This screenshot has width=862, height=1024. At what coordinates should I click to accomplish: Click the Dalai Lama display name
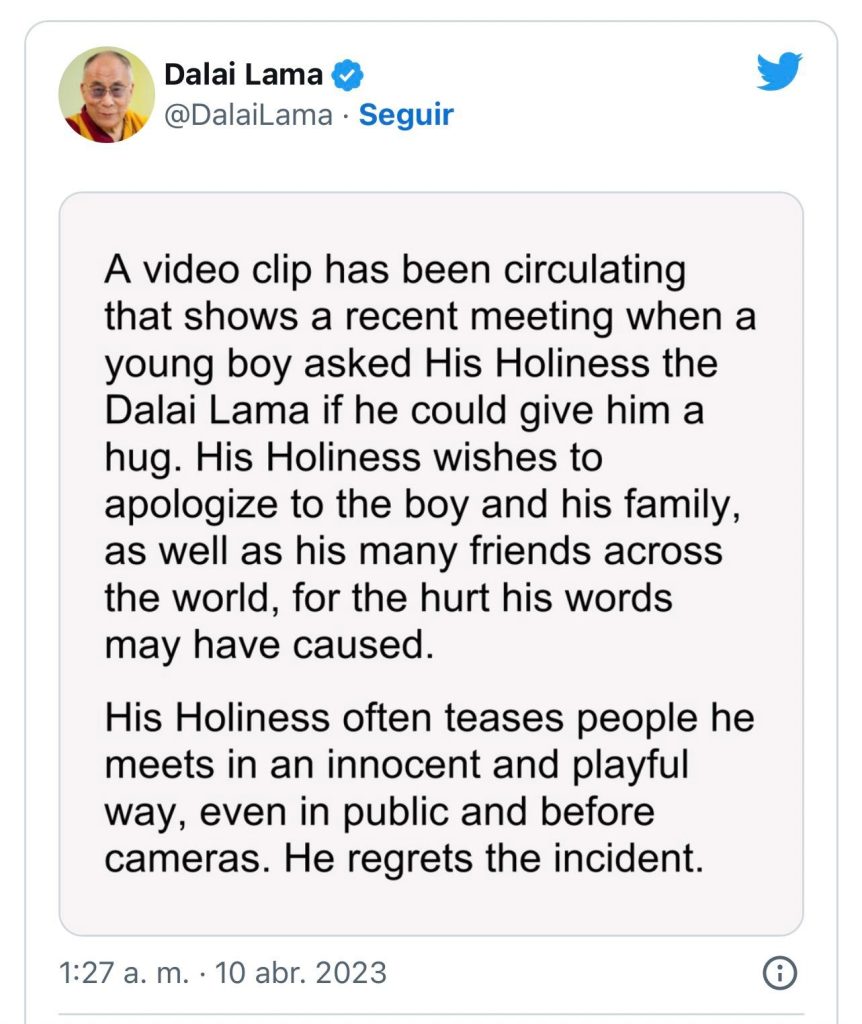[245, 72]
